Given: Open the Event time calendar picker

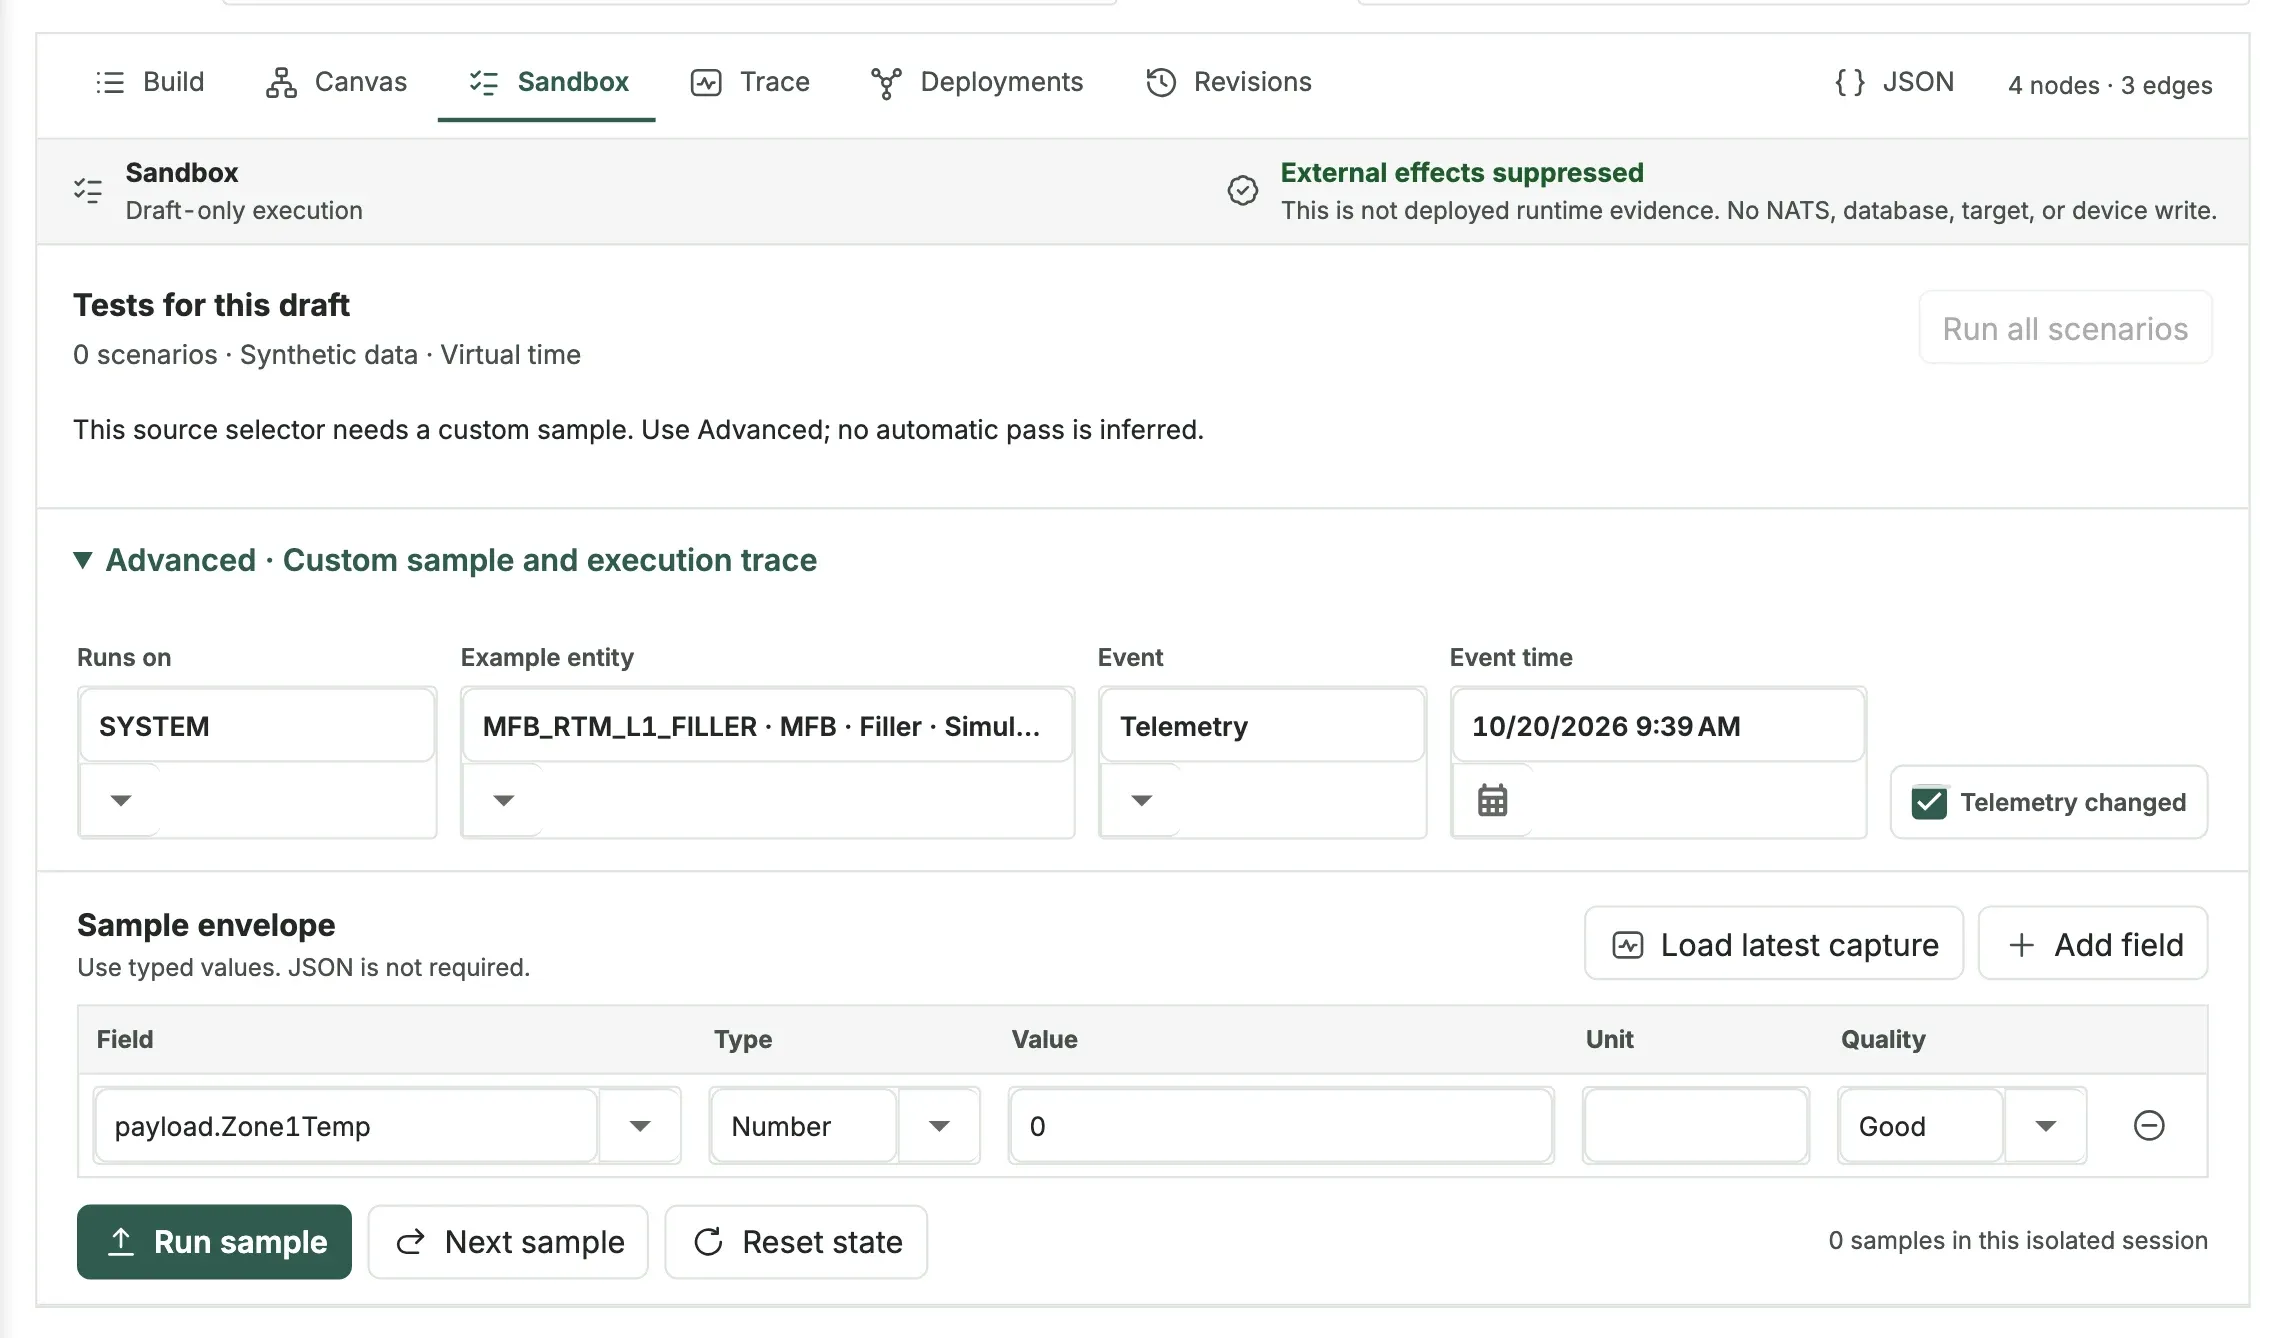Looking at the screenshot, I should pyautogui.click(x=1493, y=800).
